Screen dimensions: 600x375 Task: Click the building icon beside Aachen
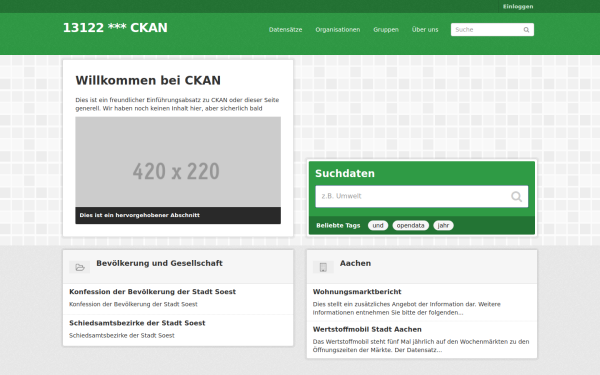323,267
